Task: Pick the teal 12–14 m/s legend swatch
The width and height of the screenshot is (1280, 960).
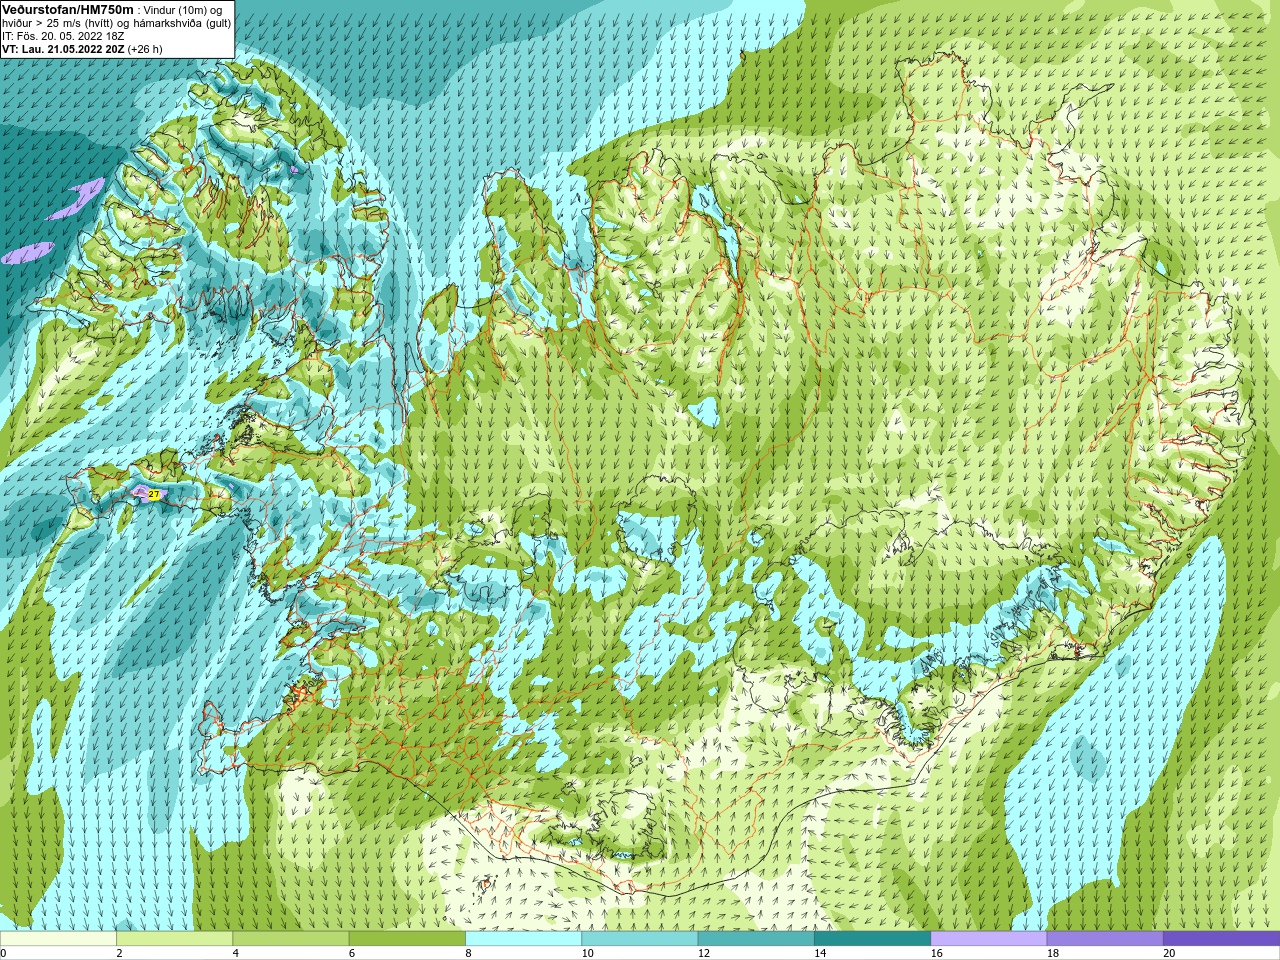Action: click(756, 939)
